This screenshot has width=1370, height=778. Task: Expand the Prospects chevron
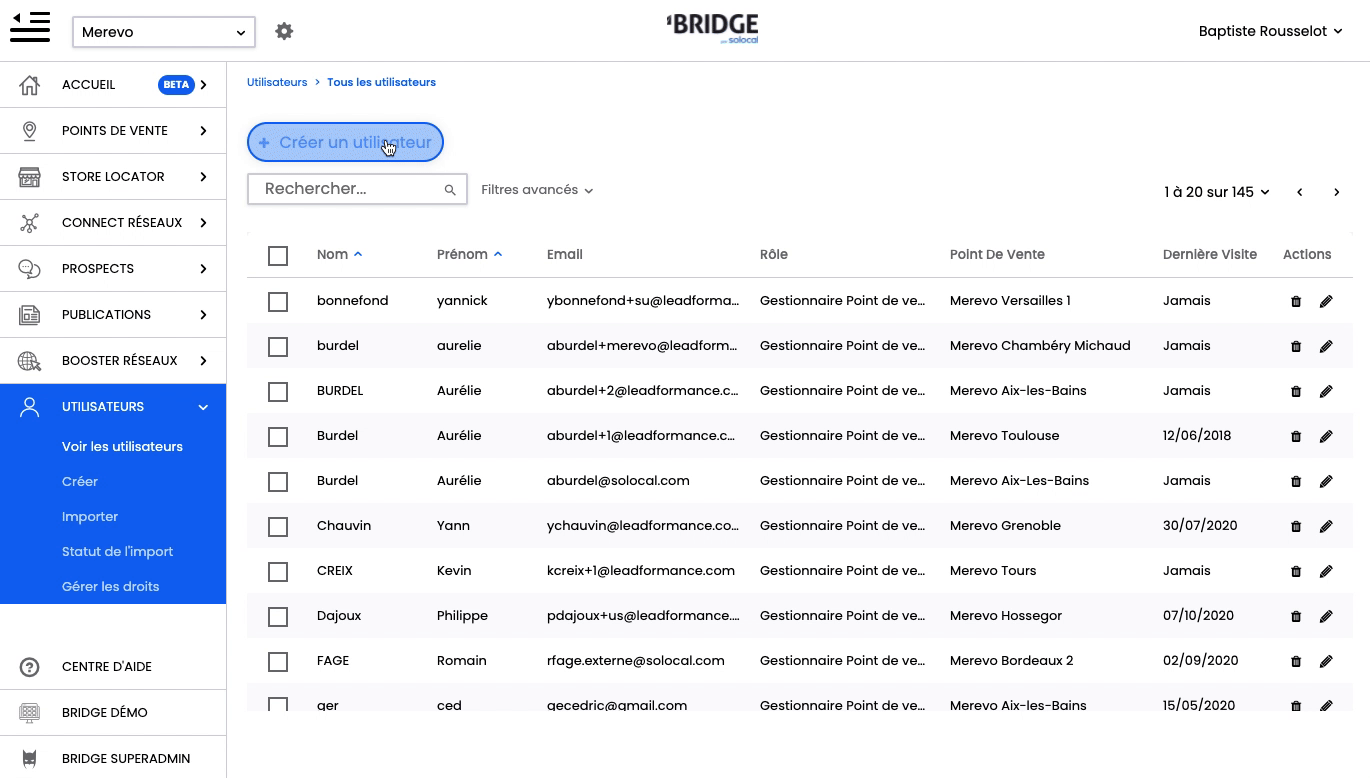(203, 269)
